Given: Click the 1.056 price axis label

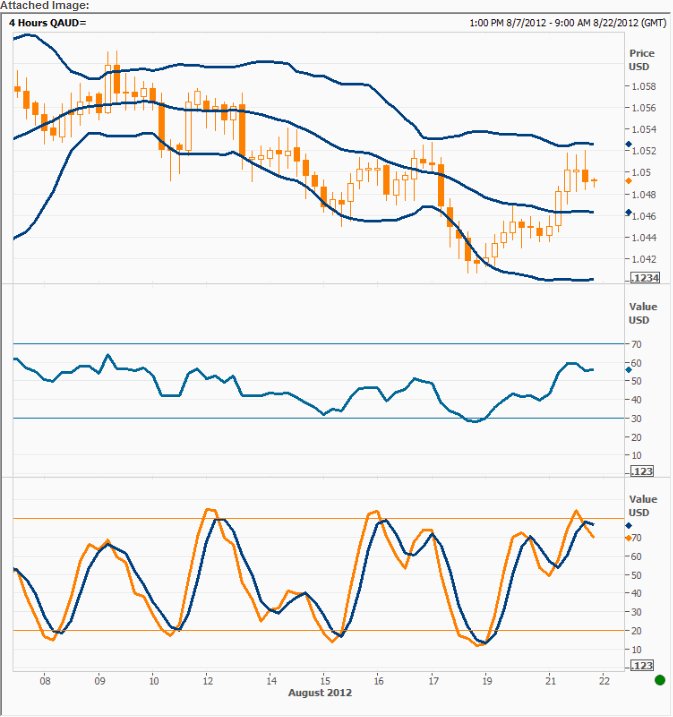Looking at the screenshot, I should point(643,108).
